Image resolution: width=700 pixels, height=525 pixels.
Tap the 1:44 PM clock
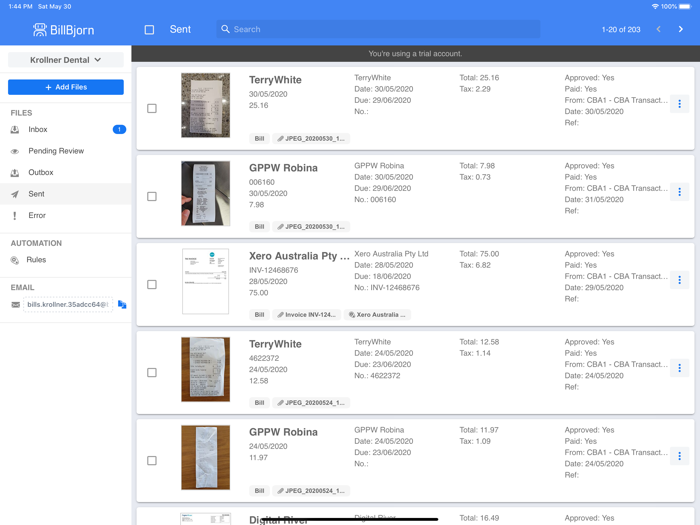click(x=21, y=6)
